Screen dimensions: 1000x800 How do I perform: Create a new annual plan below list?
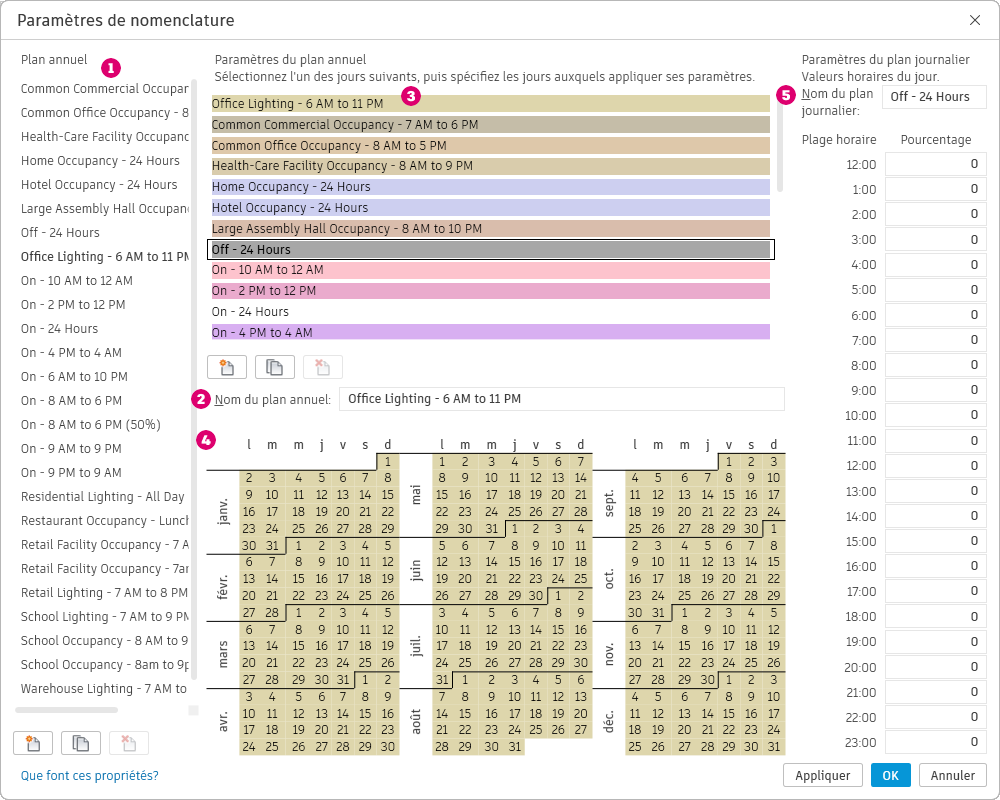tap(33, 743)
